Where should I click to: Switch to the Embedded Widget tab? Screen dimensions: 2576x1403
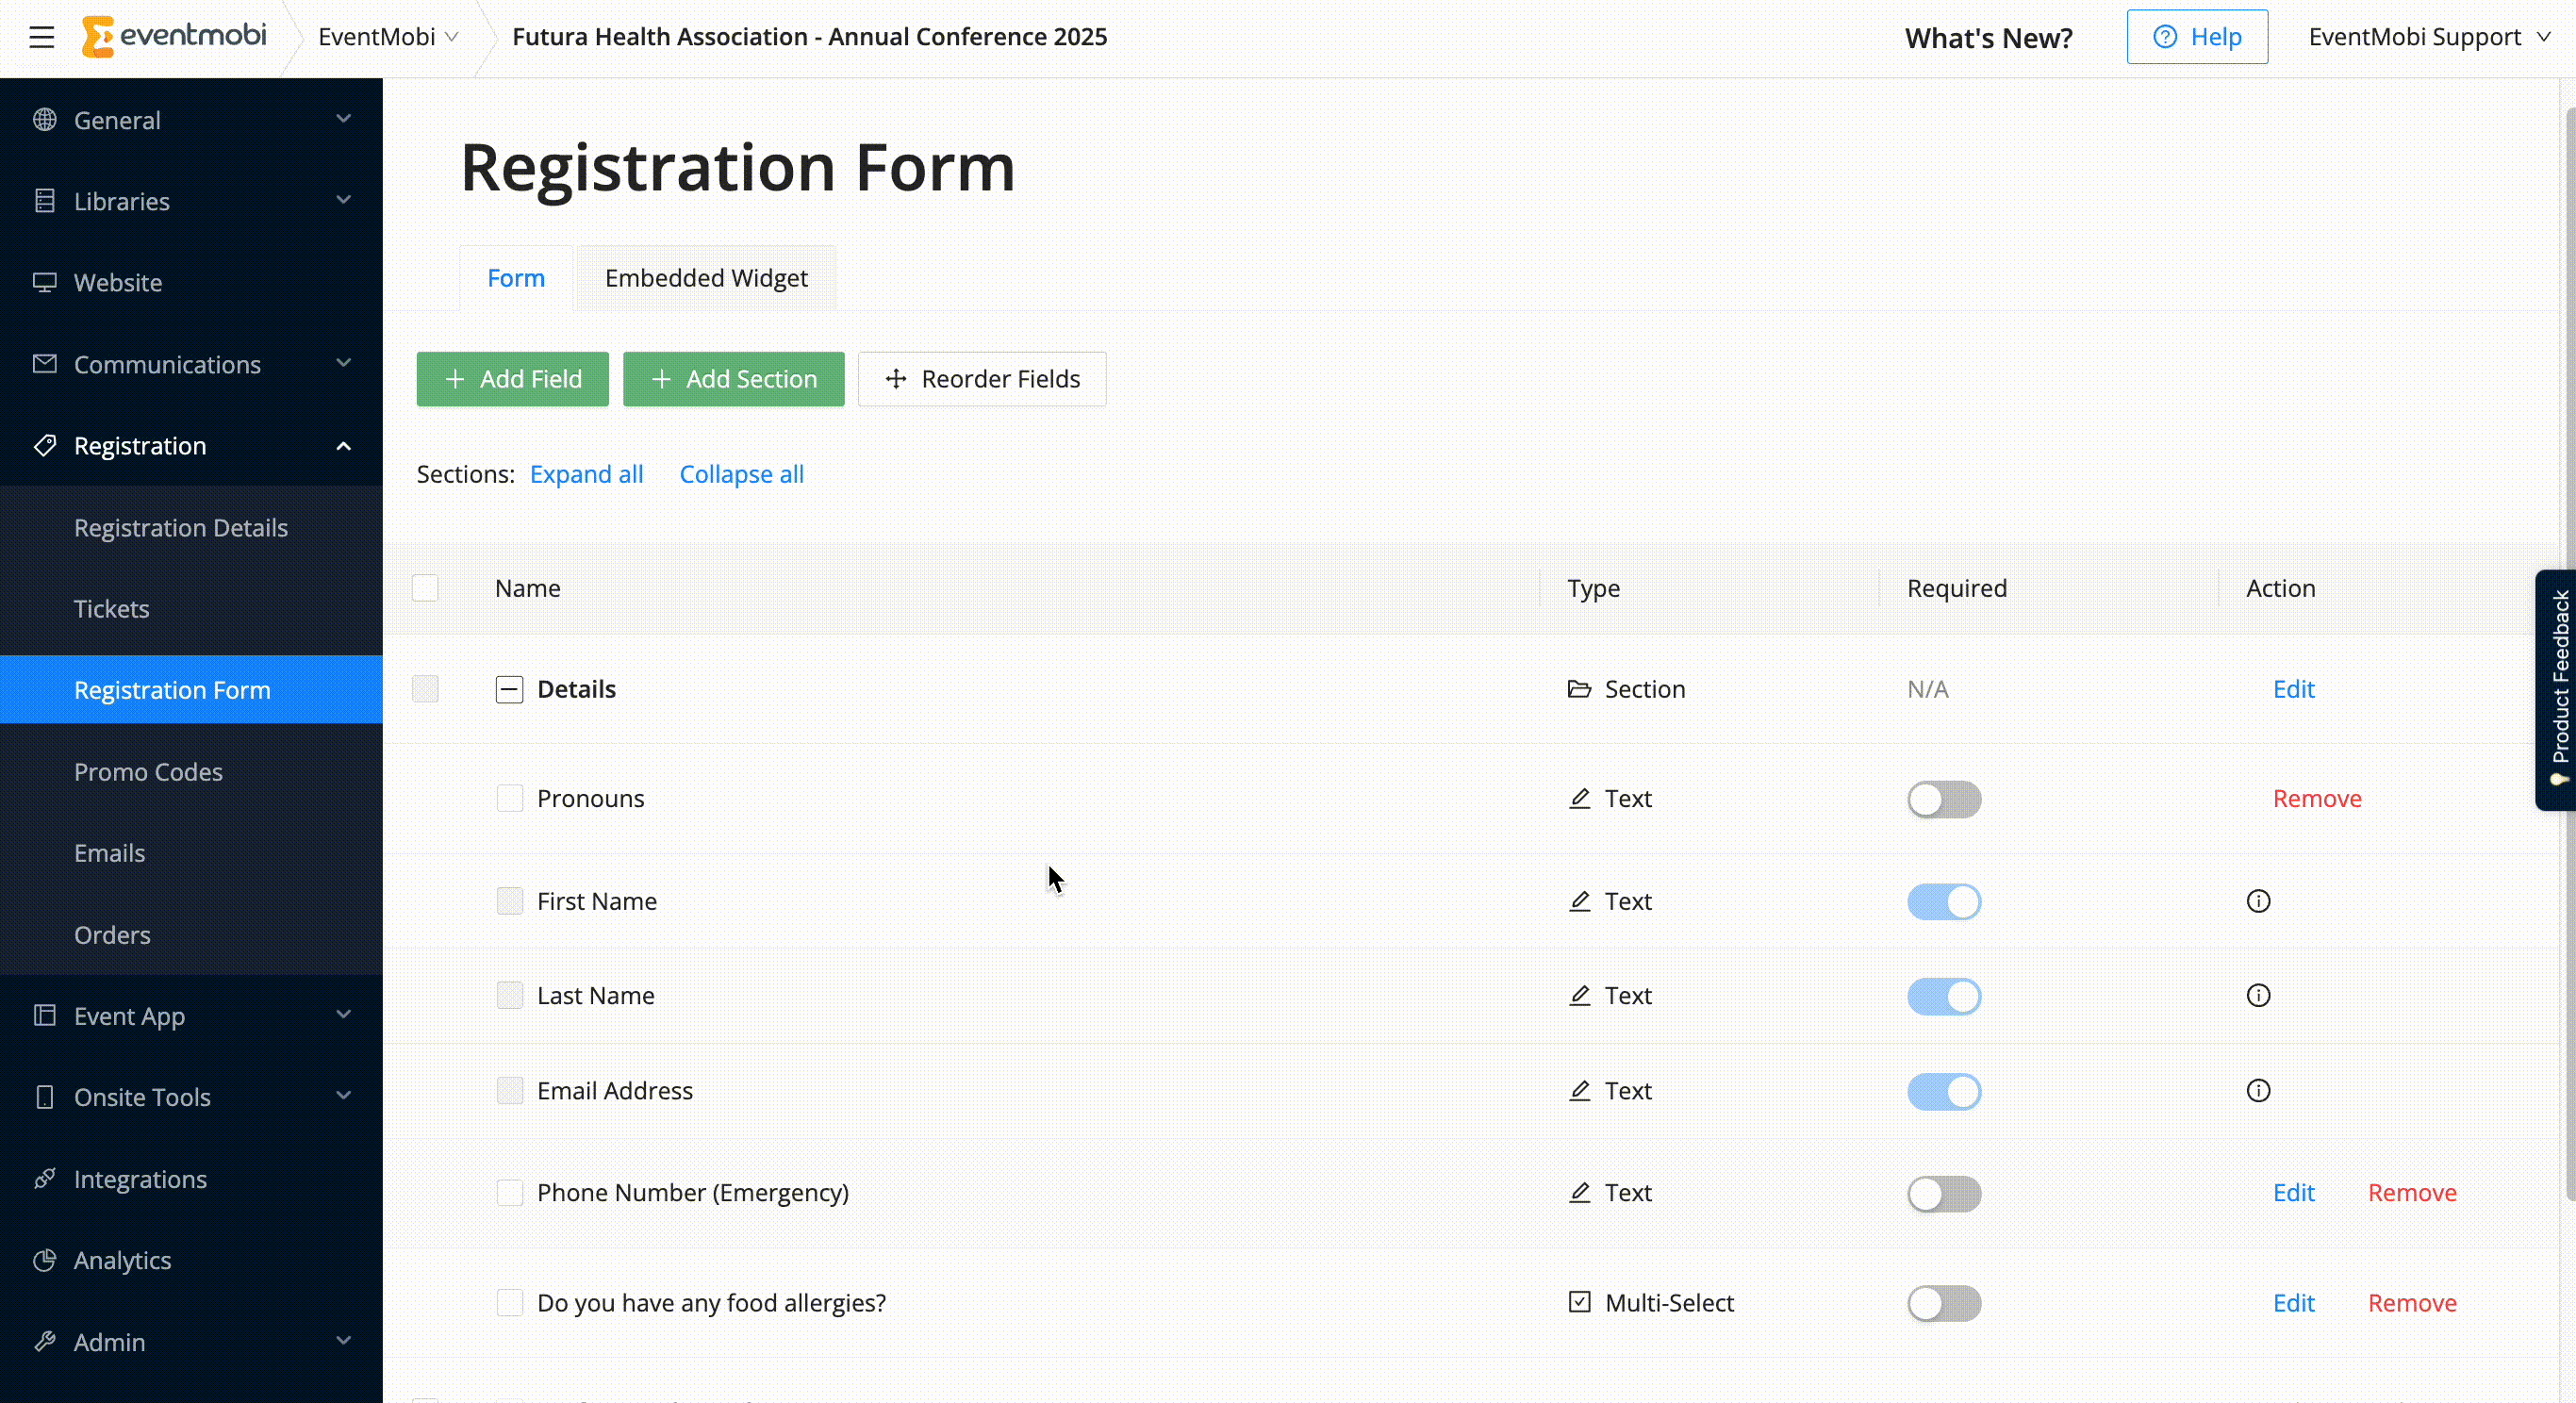(706, 278)
